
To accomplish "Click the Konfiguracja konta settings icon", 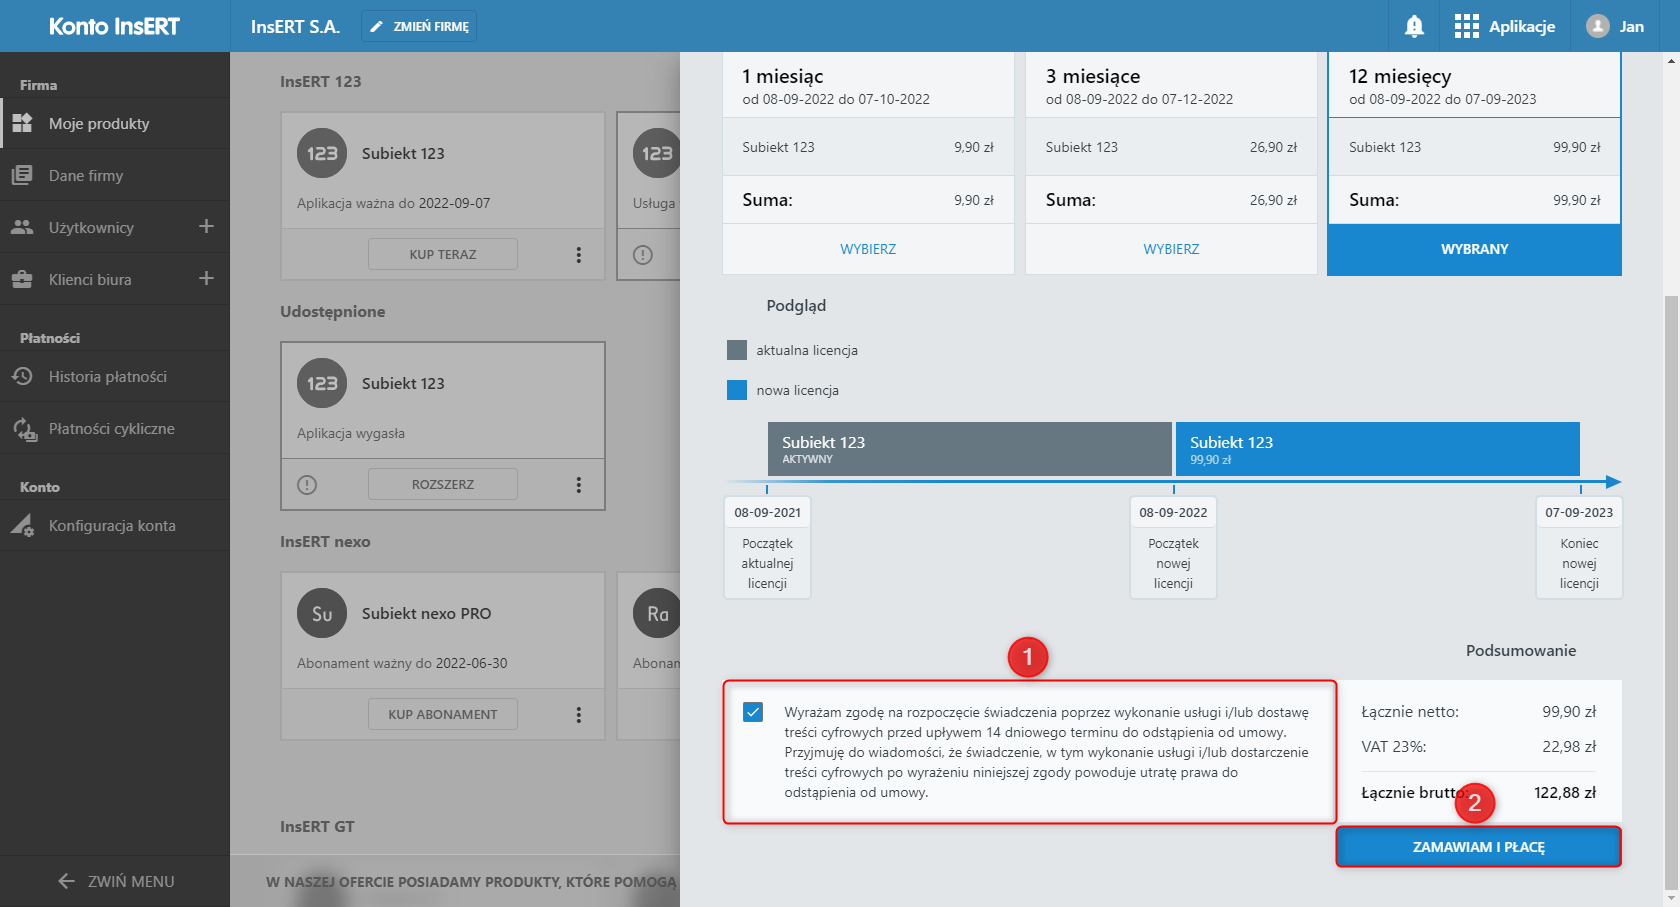I will [x=22, y=525].
